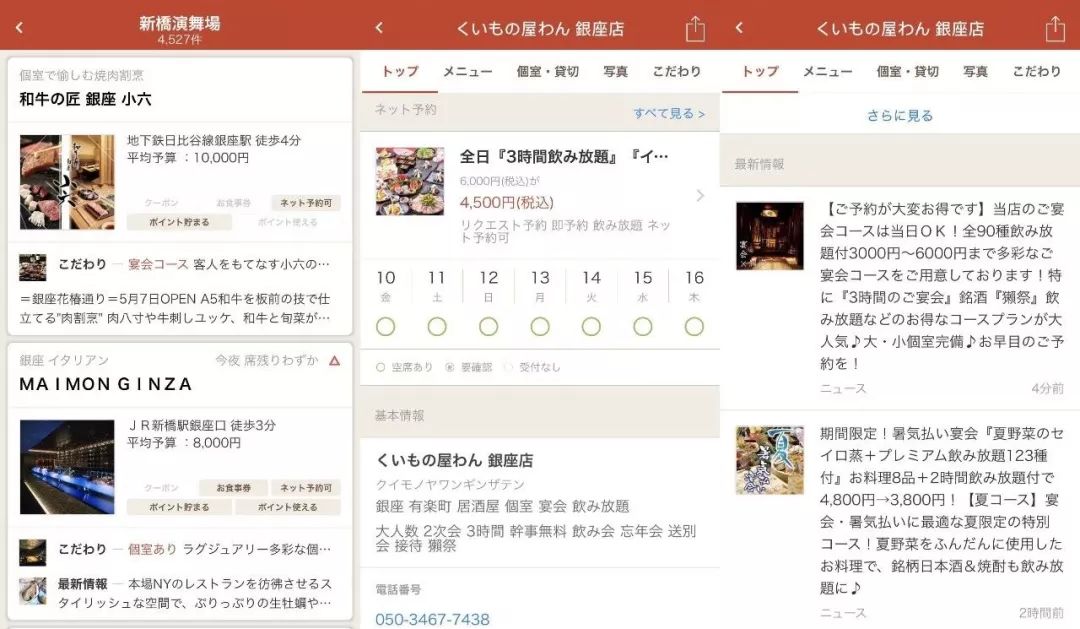
Task: Expand more items with さらに見る
Action: click(900, 115)
